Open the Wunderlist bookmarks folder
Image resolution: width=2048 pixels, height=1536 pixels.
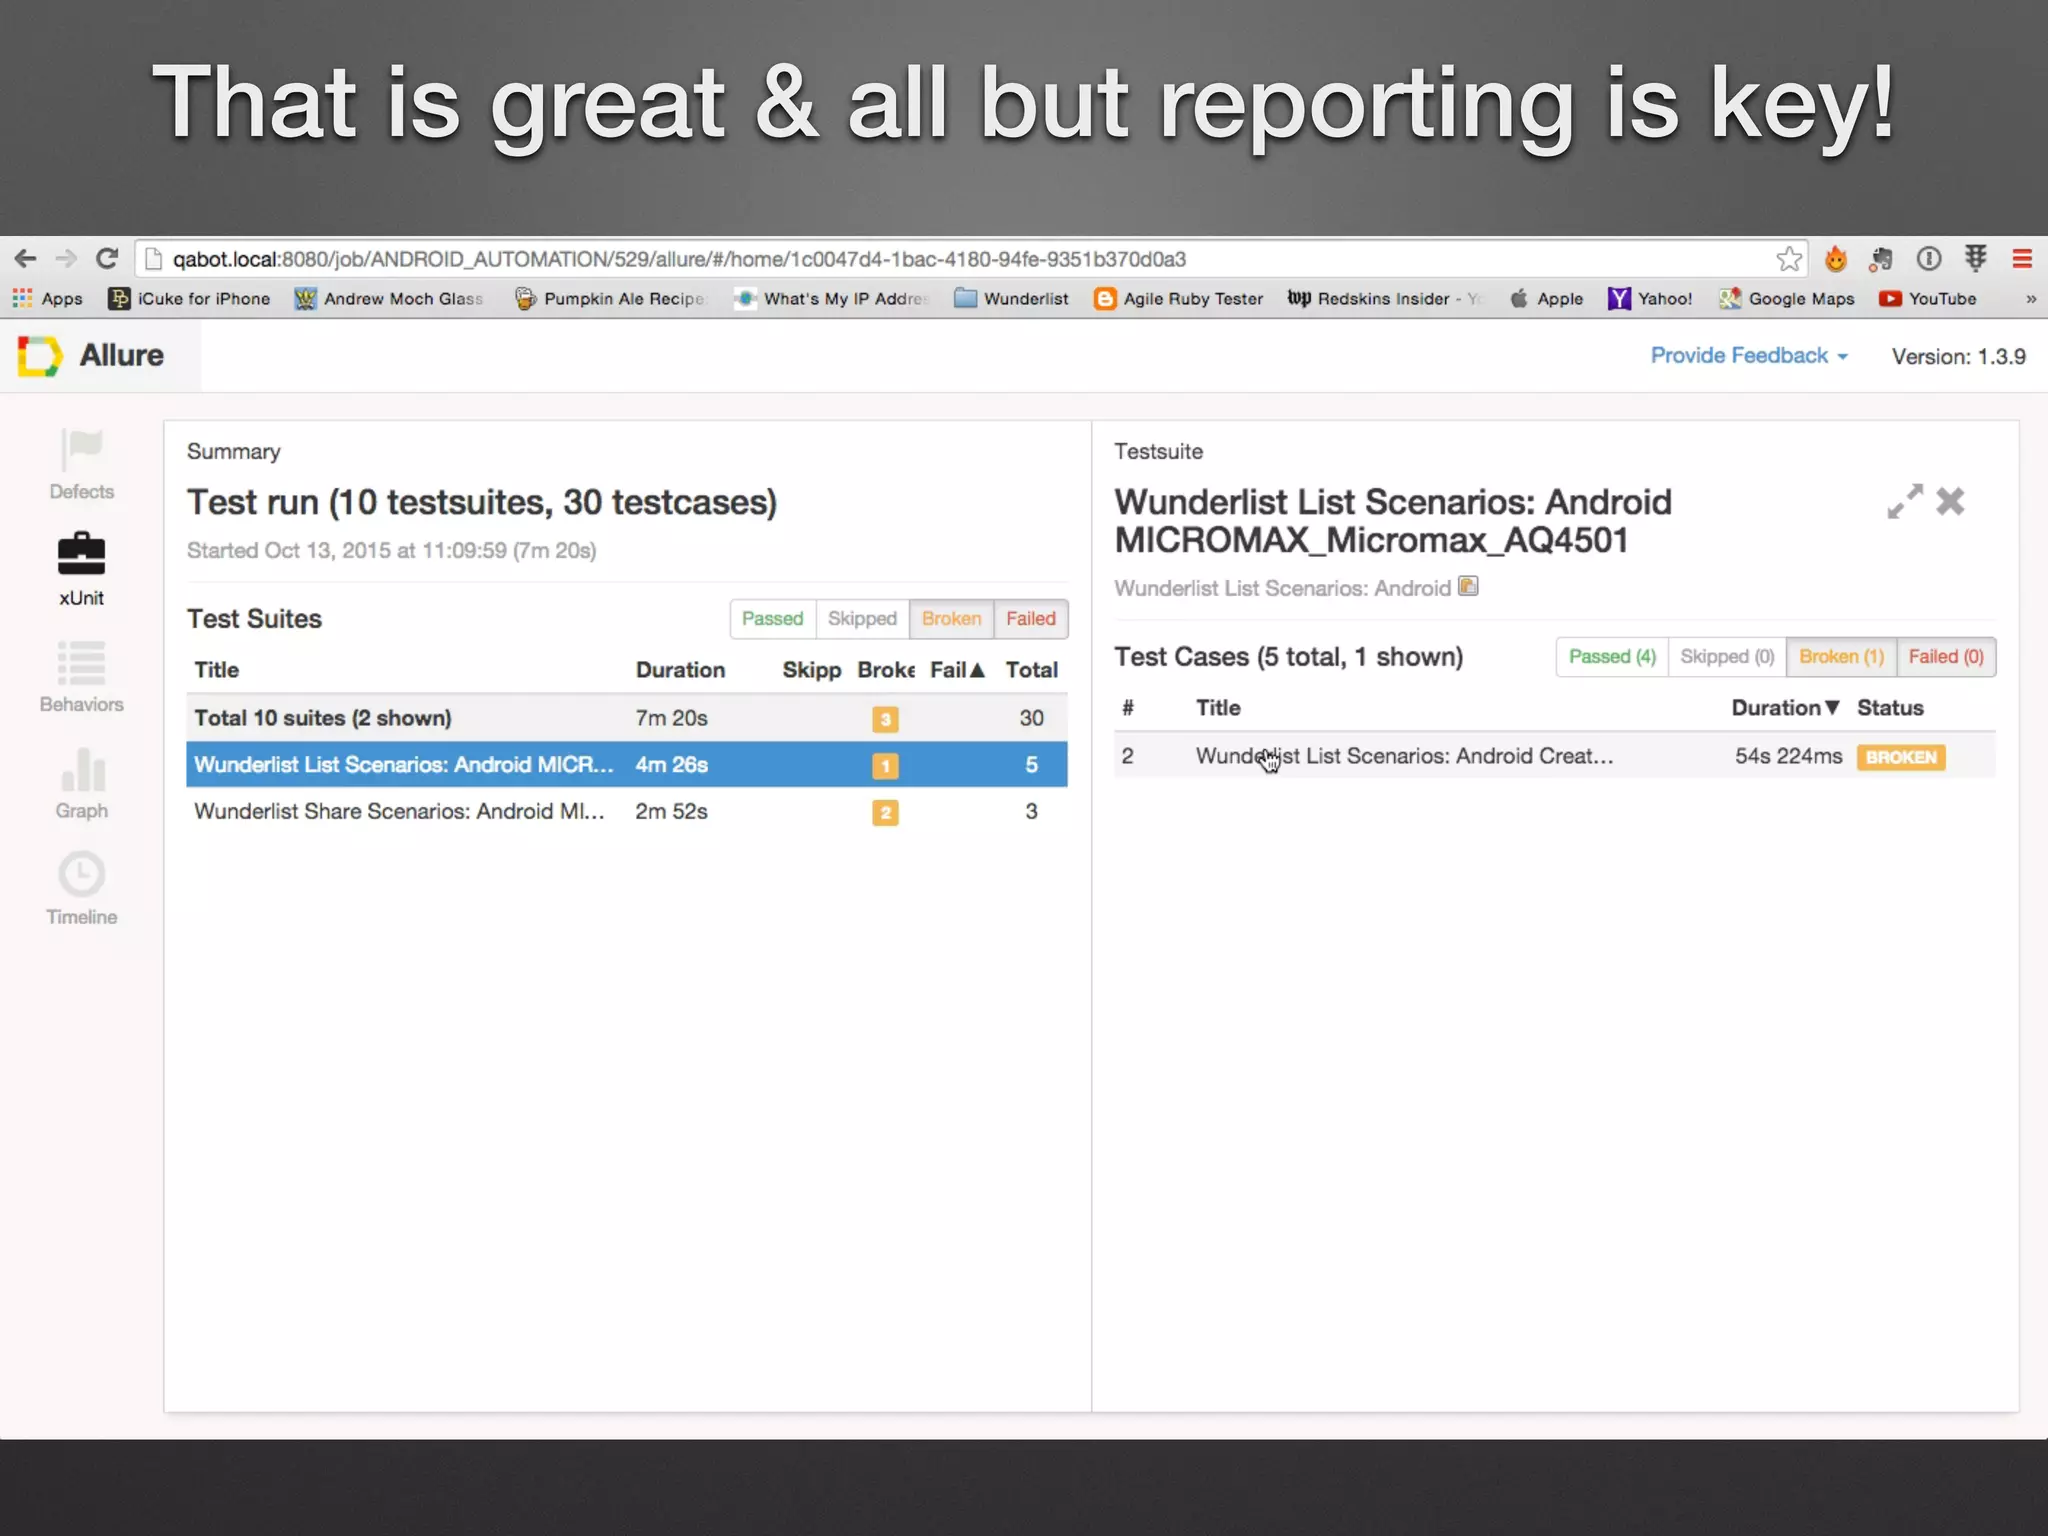click(x=1011, y=298)
